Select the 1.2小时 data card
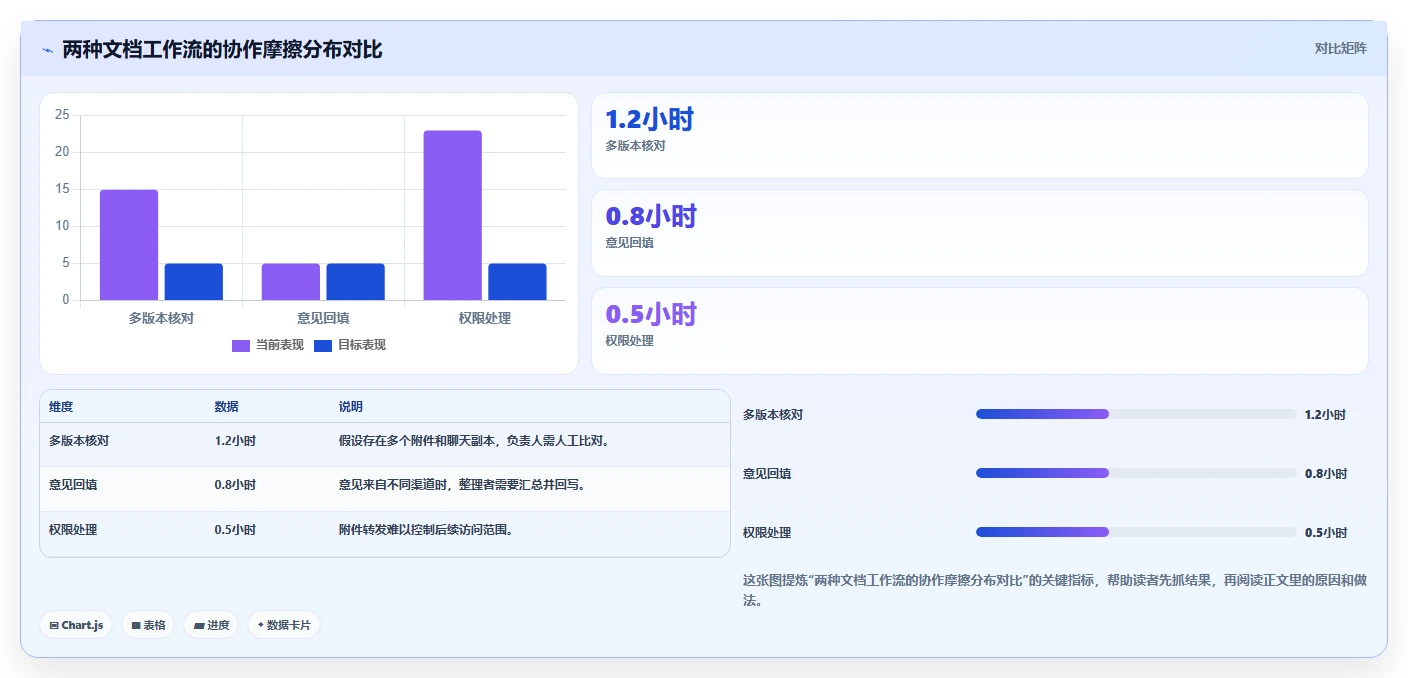The width and height of the screenshot is (1408, 678). (979, 135)
